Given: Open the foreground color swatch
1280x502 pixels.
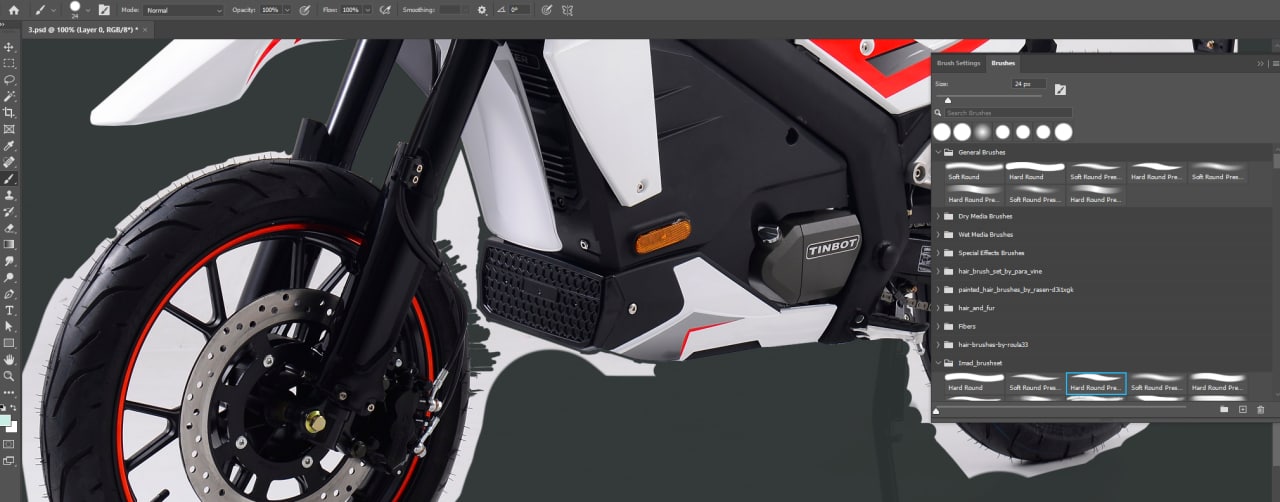Looking at the screenshot, I should coord(6,420).
